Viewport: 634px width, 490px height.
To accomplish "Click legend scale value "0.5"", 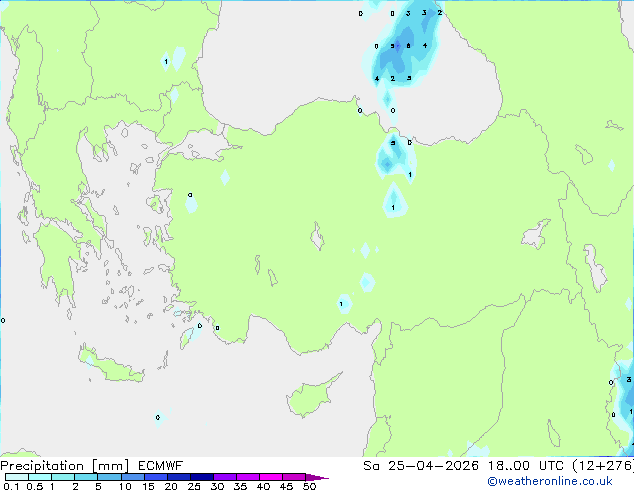I will tap(34, 486).
